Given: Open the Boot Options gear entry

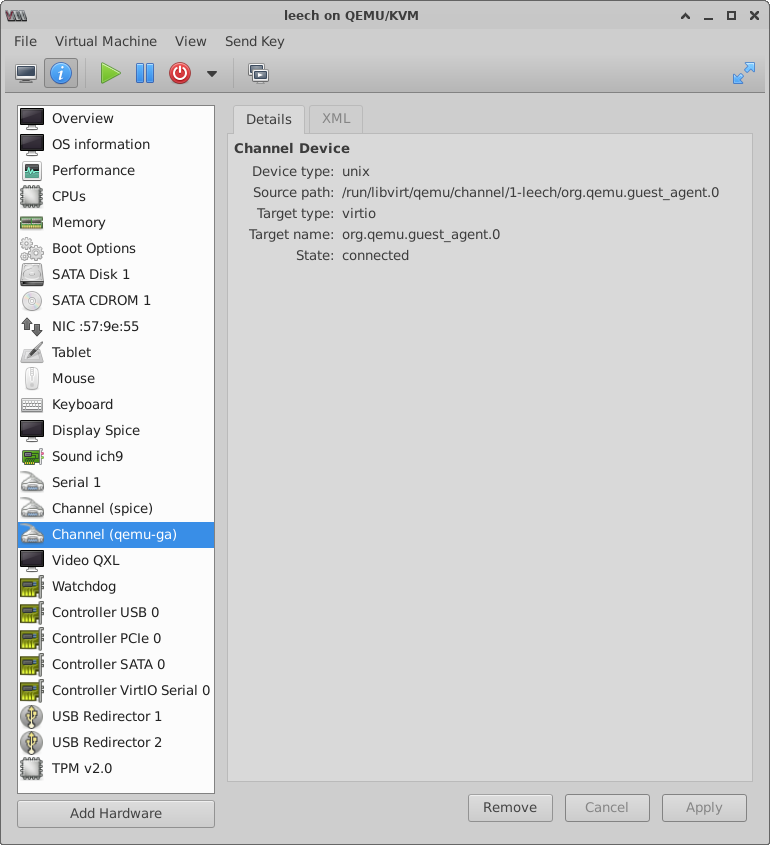Looking at the screenshot, I should [94, 248].
